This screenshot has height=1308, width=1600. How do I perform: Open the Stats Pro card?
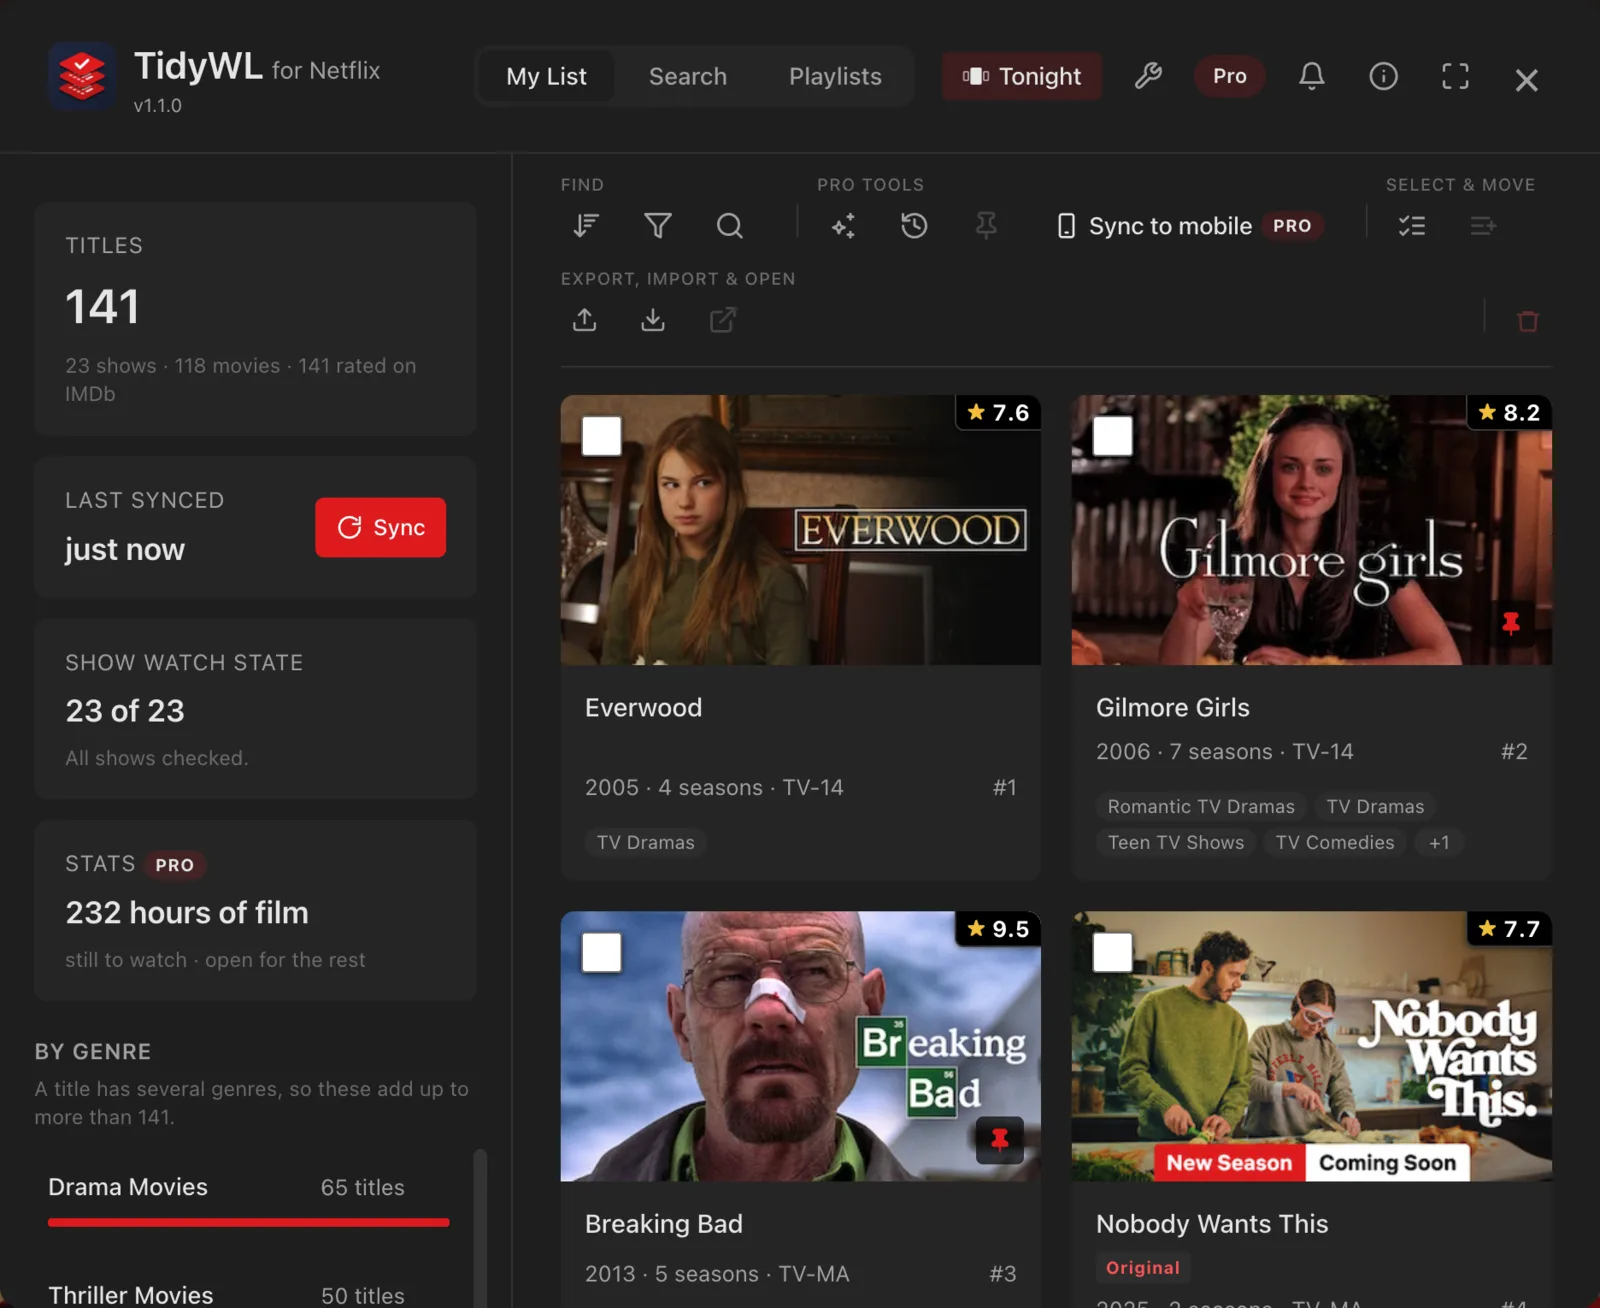tap(256, 911)
